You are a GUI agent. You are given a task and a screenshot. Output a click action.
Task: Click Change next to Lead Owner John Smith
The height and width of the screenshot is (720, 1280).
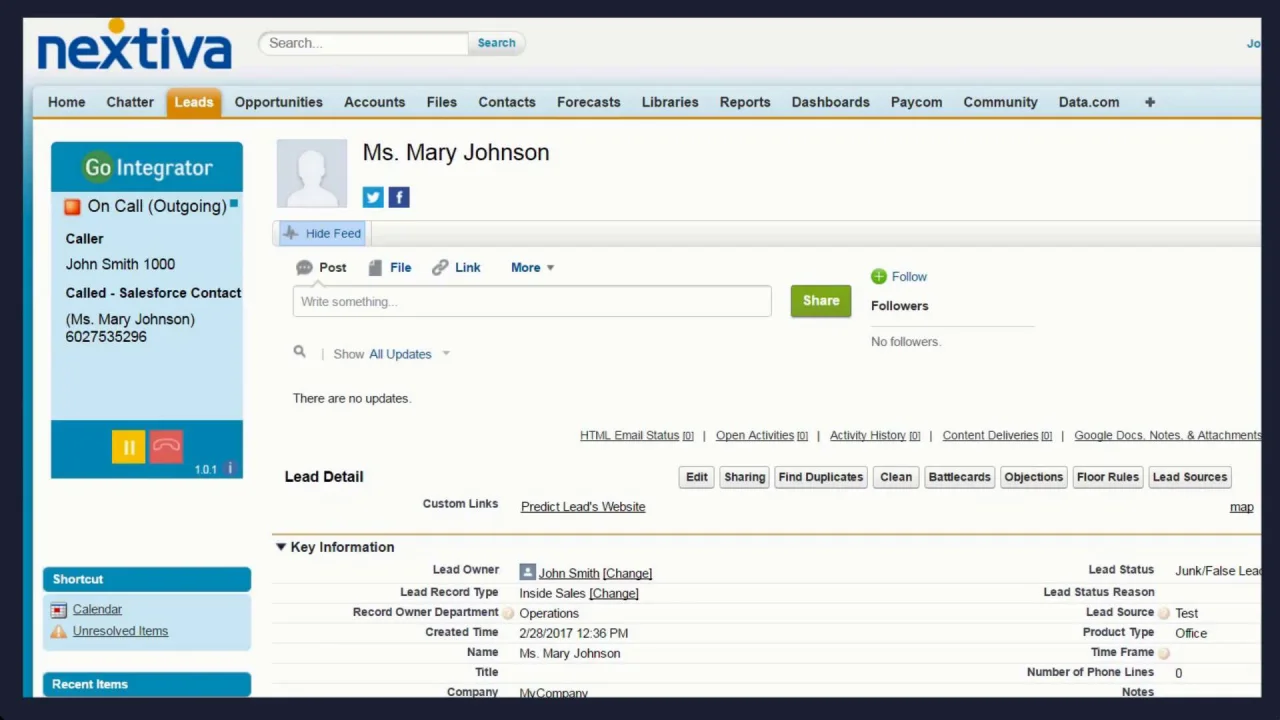coord(627,574)
